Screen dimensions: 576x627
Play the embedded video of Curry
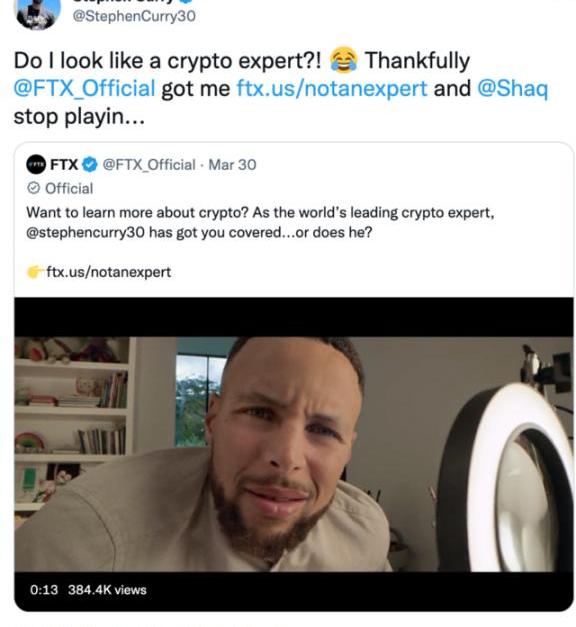pyautogui.click(x=294, y=454)
